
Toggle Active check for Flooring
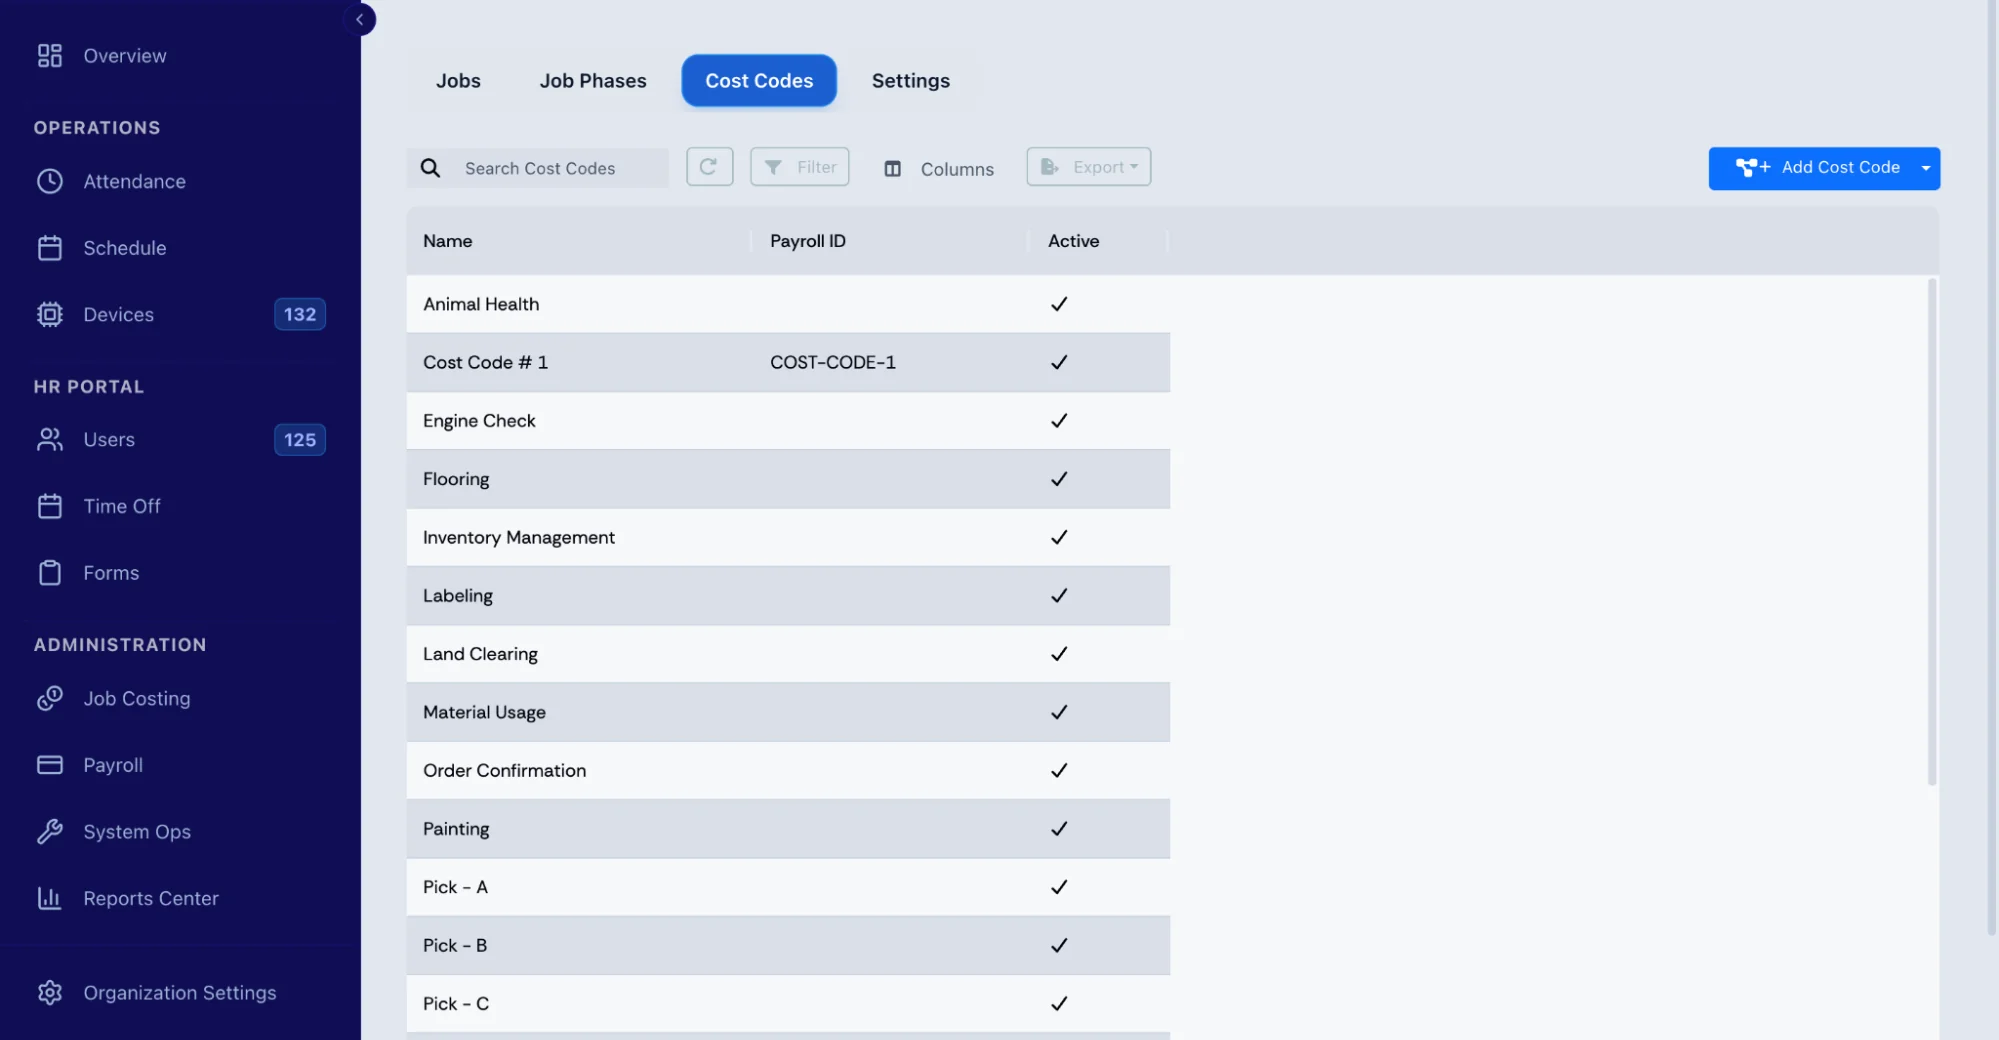1059,479
